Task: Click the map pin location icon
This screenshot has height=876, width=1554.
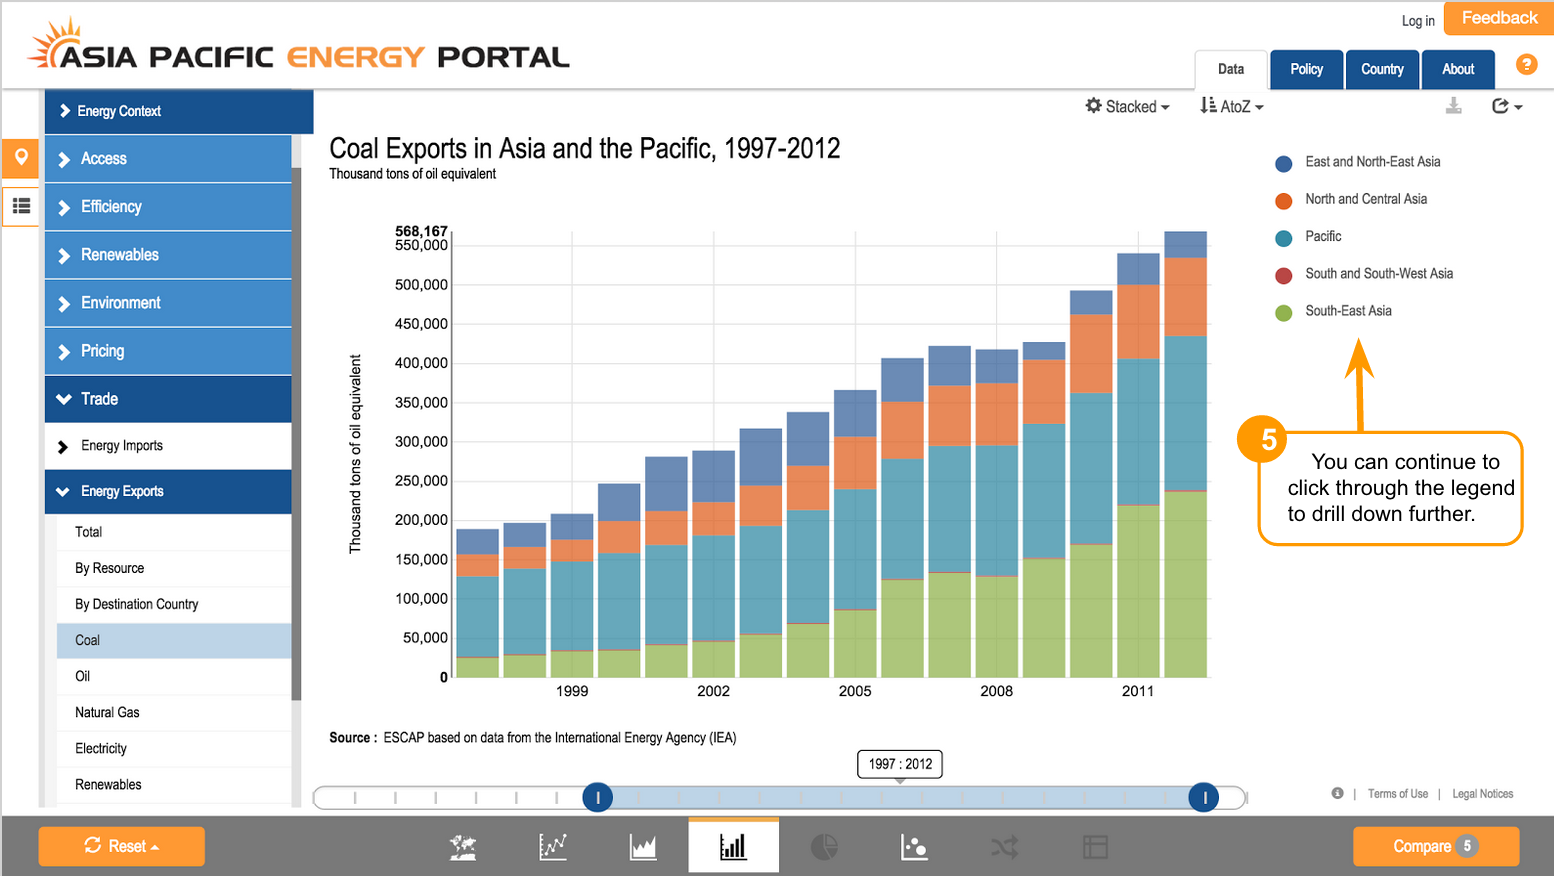Action: click(21, 158)
